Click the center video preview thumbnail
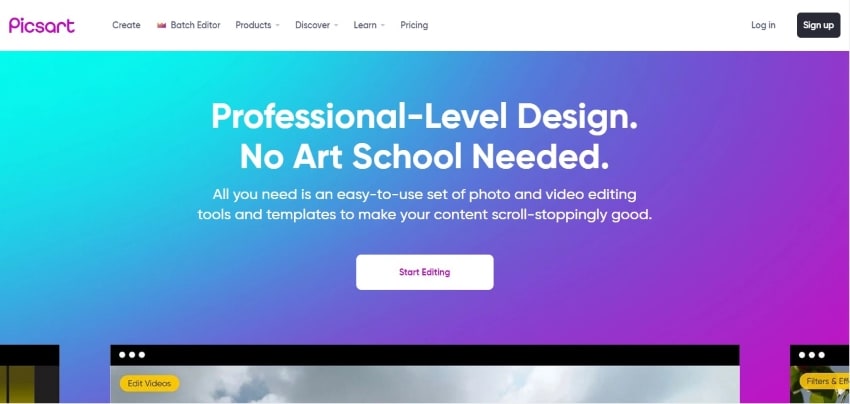 (x=425, y=384)
